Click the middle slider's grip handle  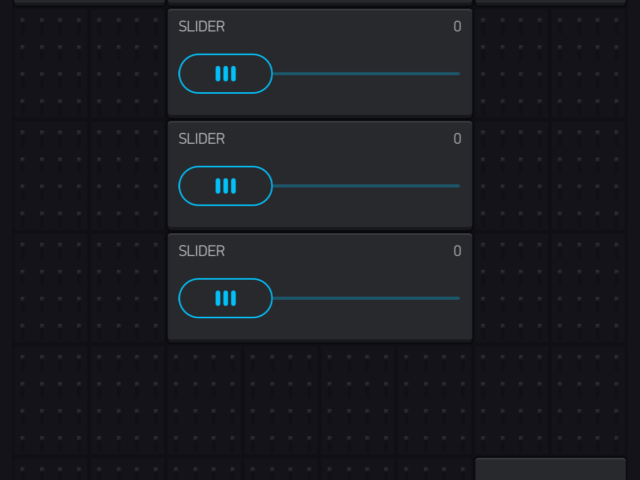(x=225, y=186)
